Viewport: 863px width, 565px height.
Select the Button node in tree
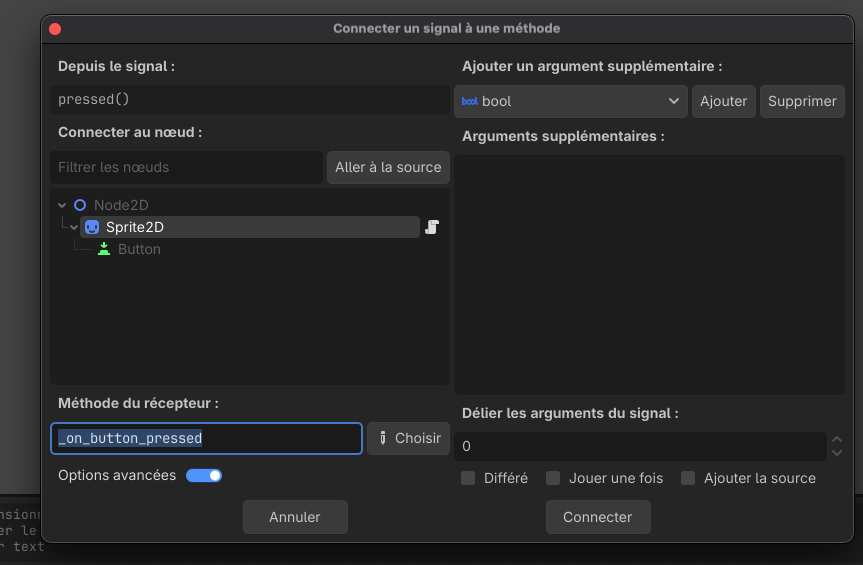139,249
